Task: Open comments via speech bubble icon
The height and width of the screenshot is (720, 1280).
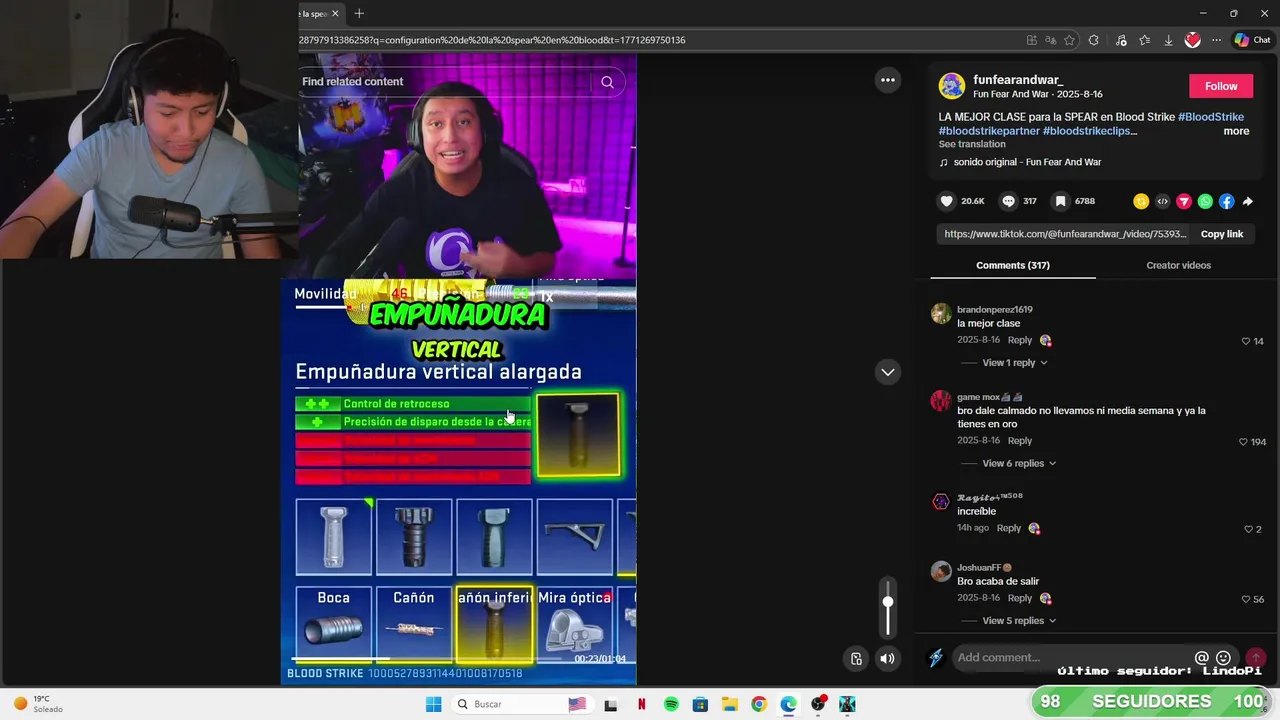Action: pos(1008,201)
